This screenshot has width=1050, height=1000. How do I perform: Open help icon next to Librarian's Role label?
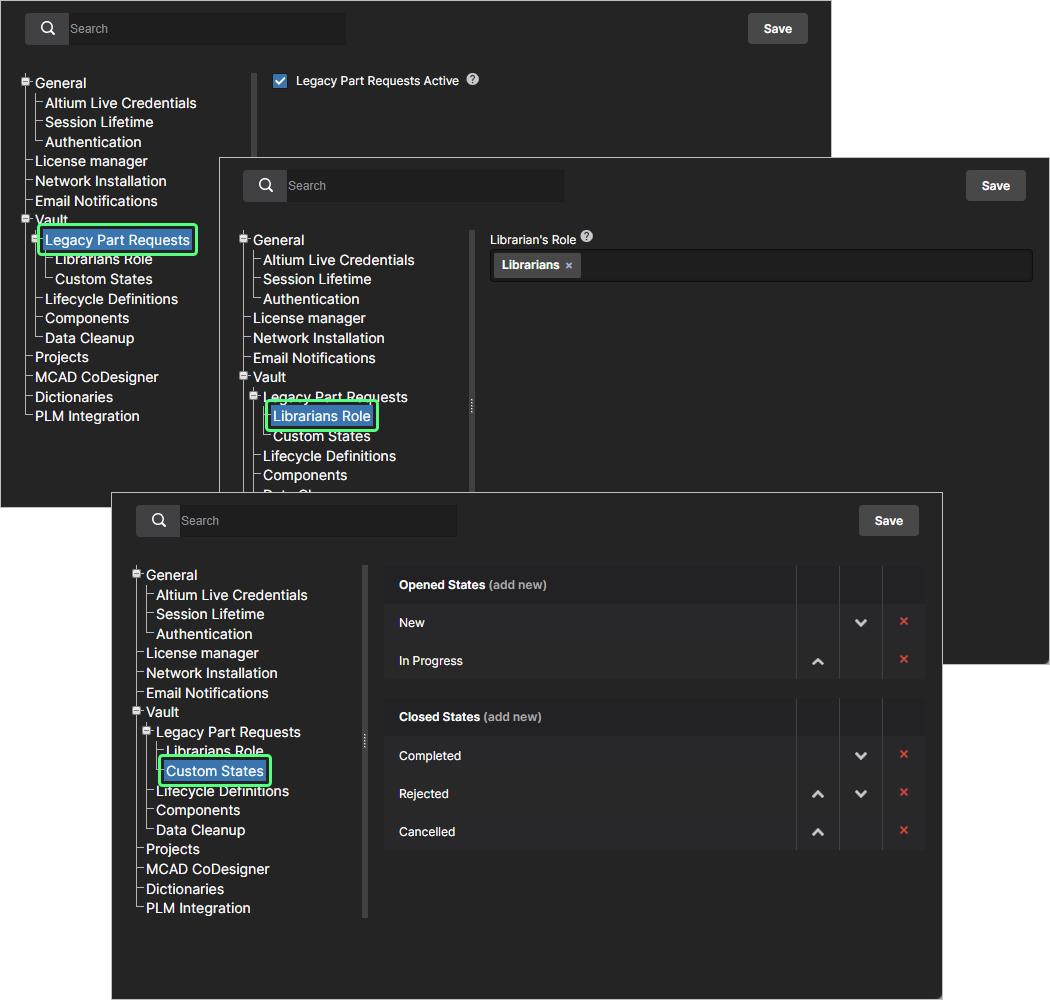click(x=587, y=236)
